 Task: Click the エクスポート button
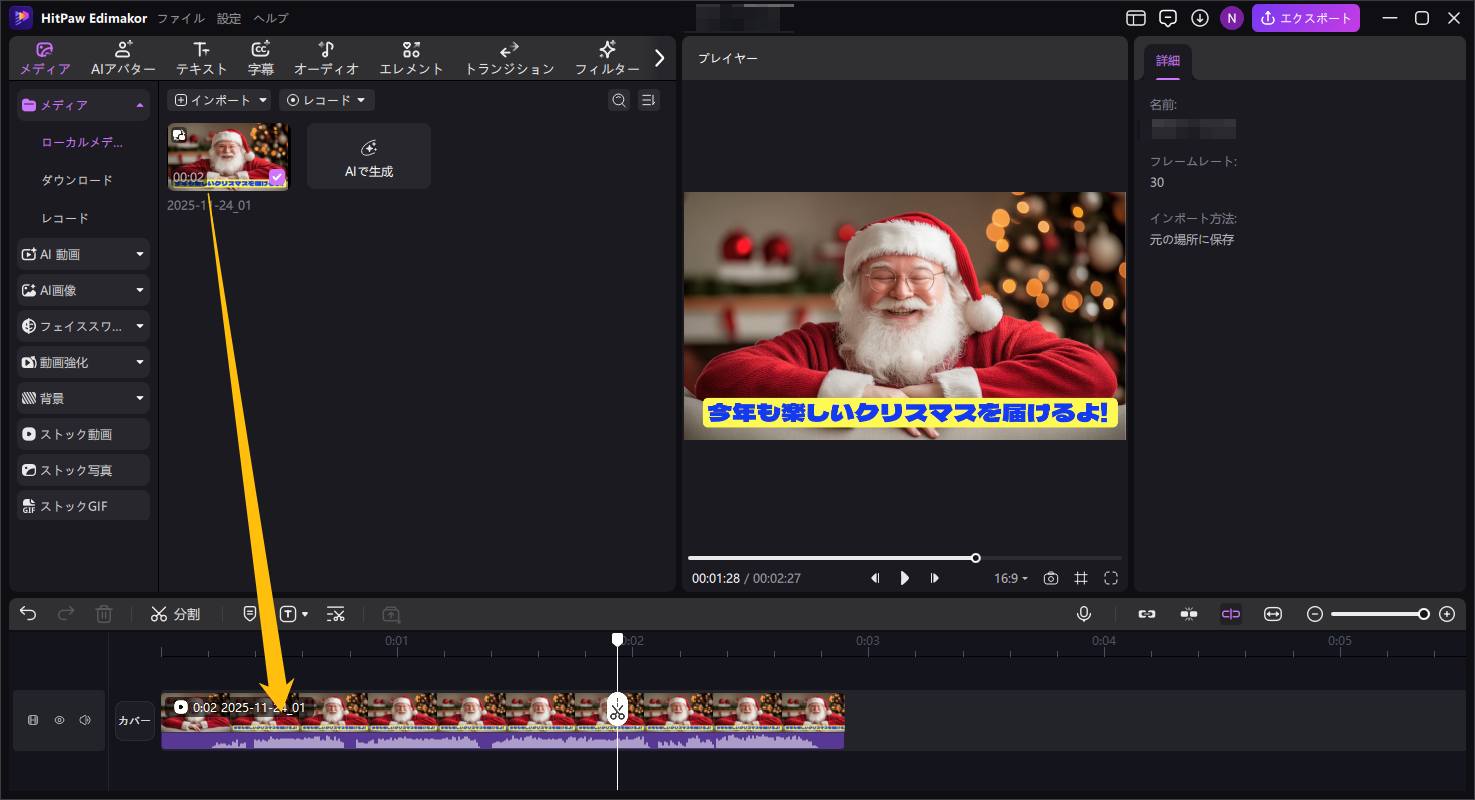(1306, 18)
